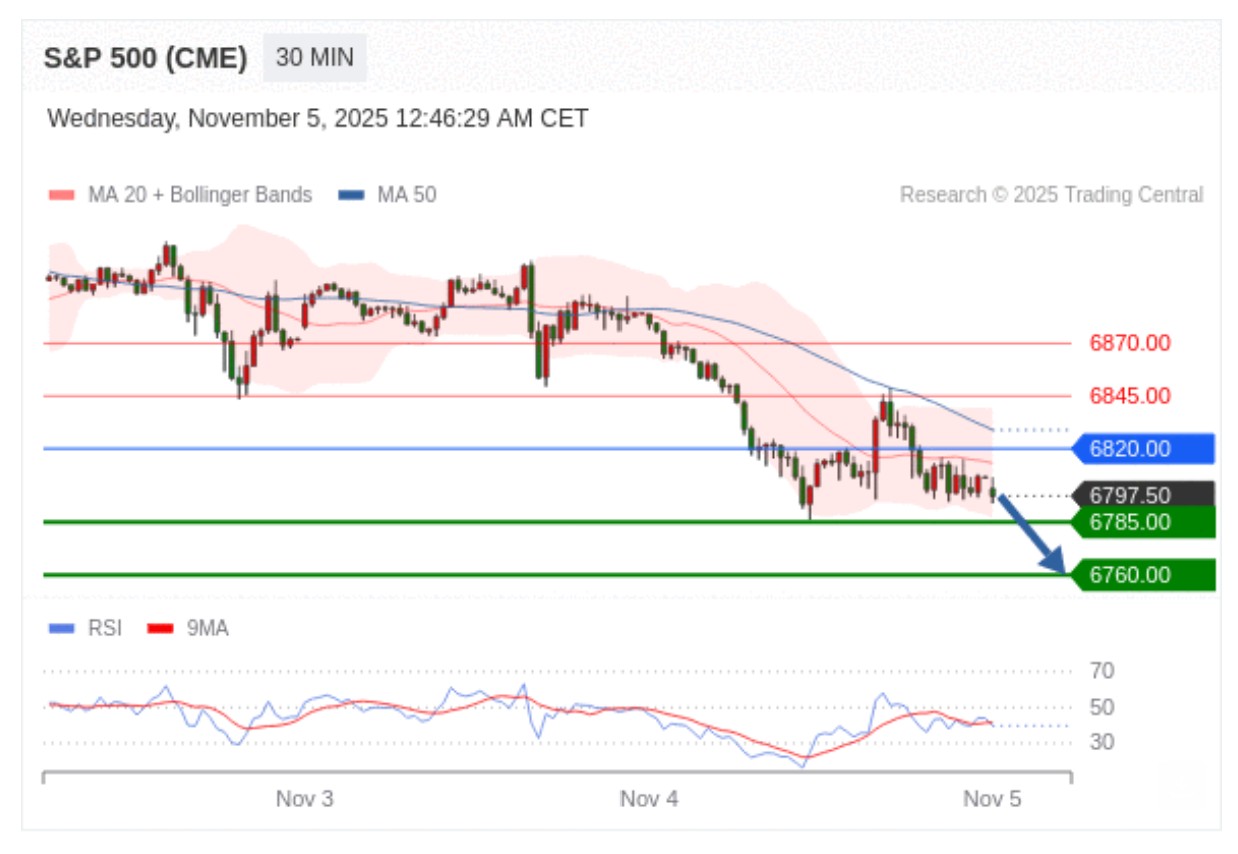Toggle the MA 50 legend label
Image resolution: width=1238 pixels, height=854 pixels.
tap(406, 195)
